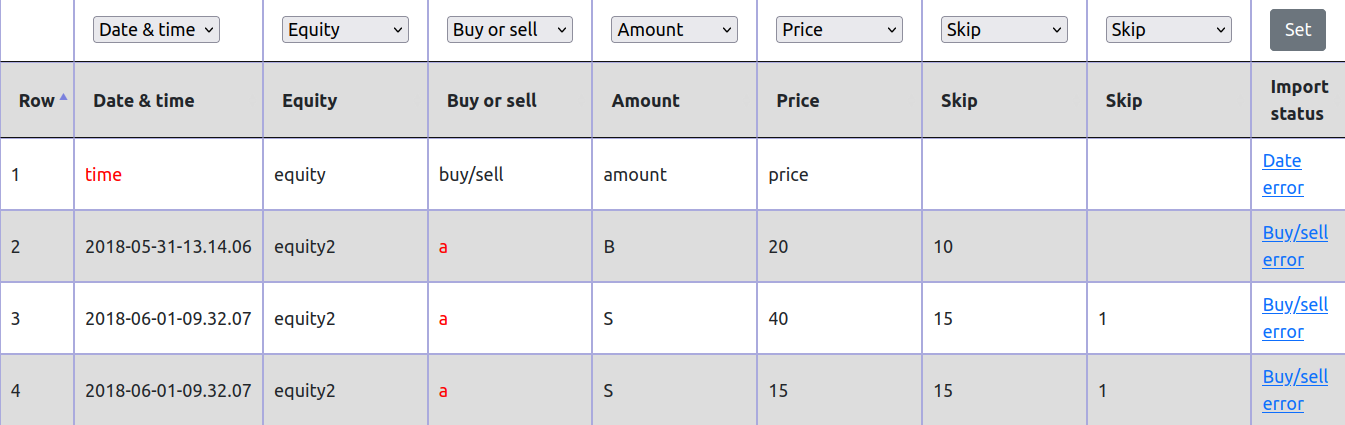The width and height of the screenshot is (1345, 425).
Task: Open the Buy/sell error link in row 4
Action: 1295,390
